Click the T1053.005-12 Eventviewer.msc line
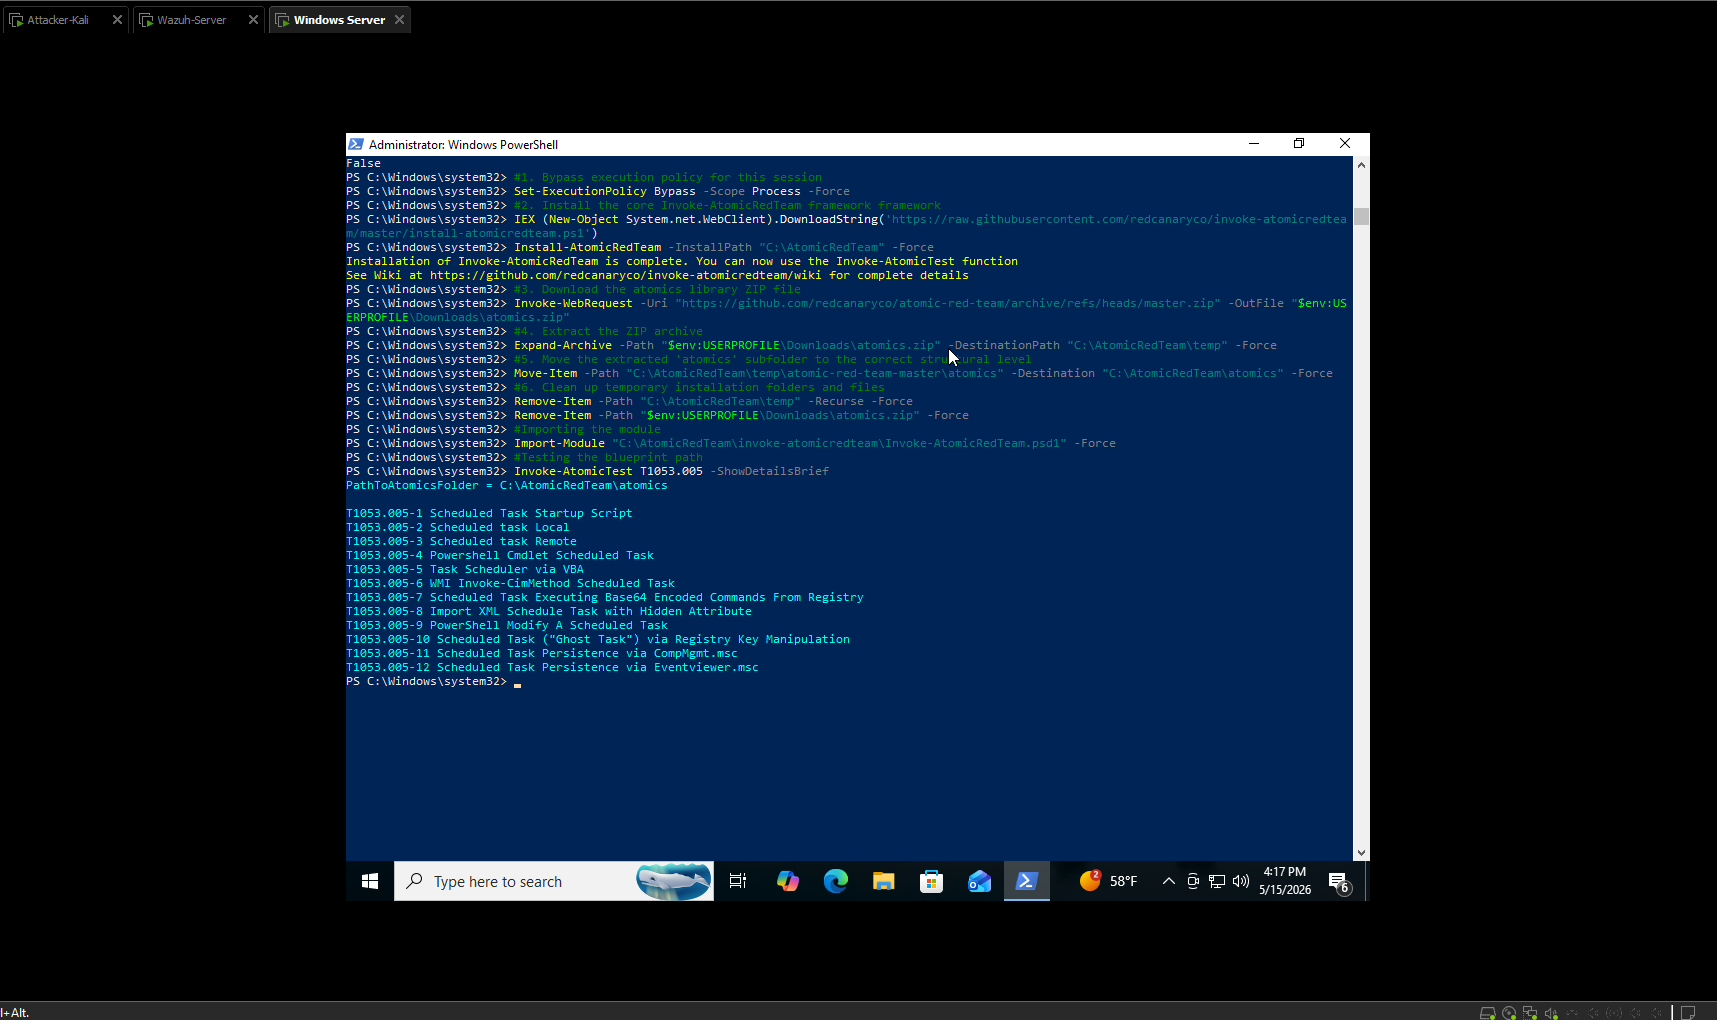The image size is (1717, 1020). click(552, 667)
